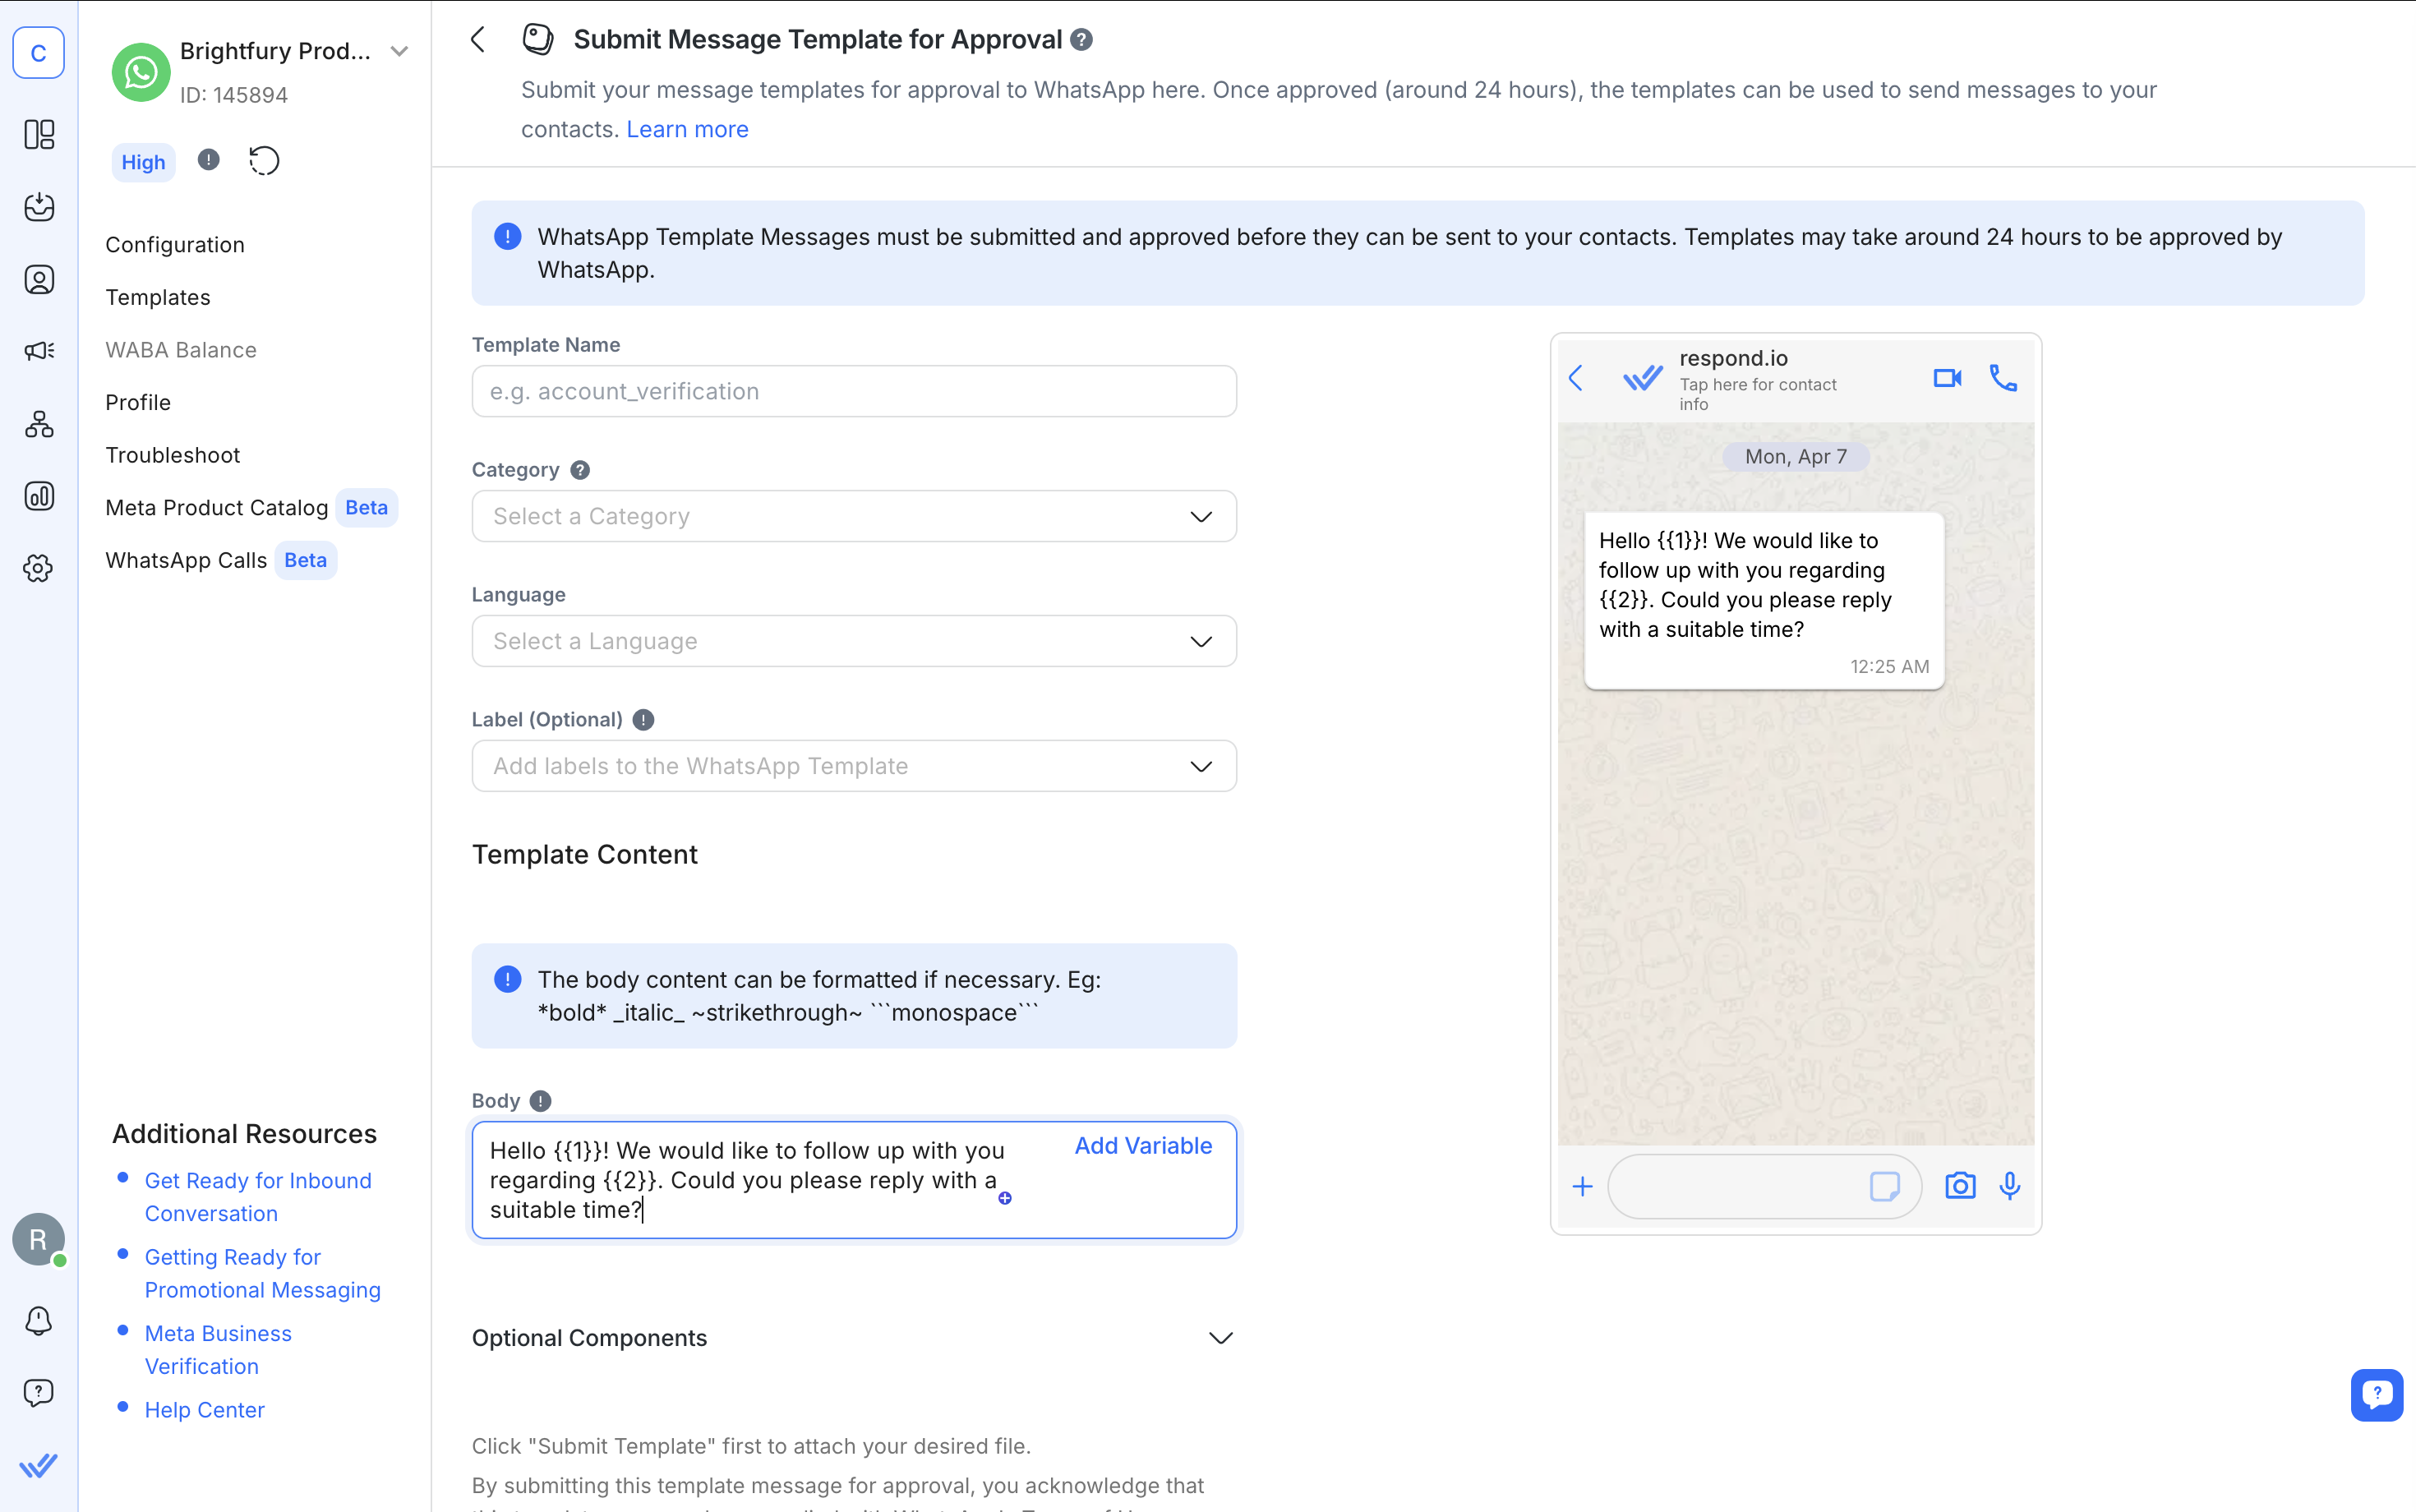2416x1512 pixels.
Task: Click the phone call icon in preview
Action: click(x=2003, y=378)
